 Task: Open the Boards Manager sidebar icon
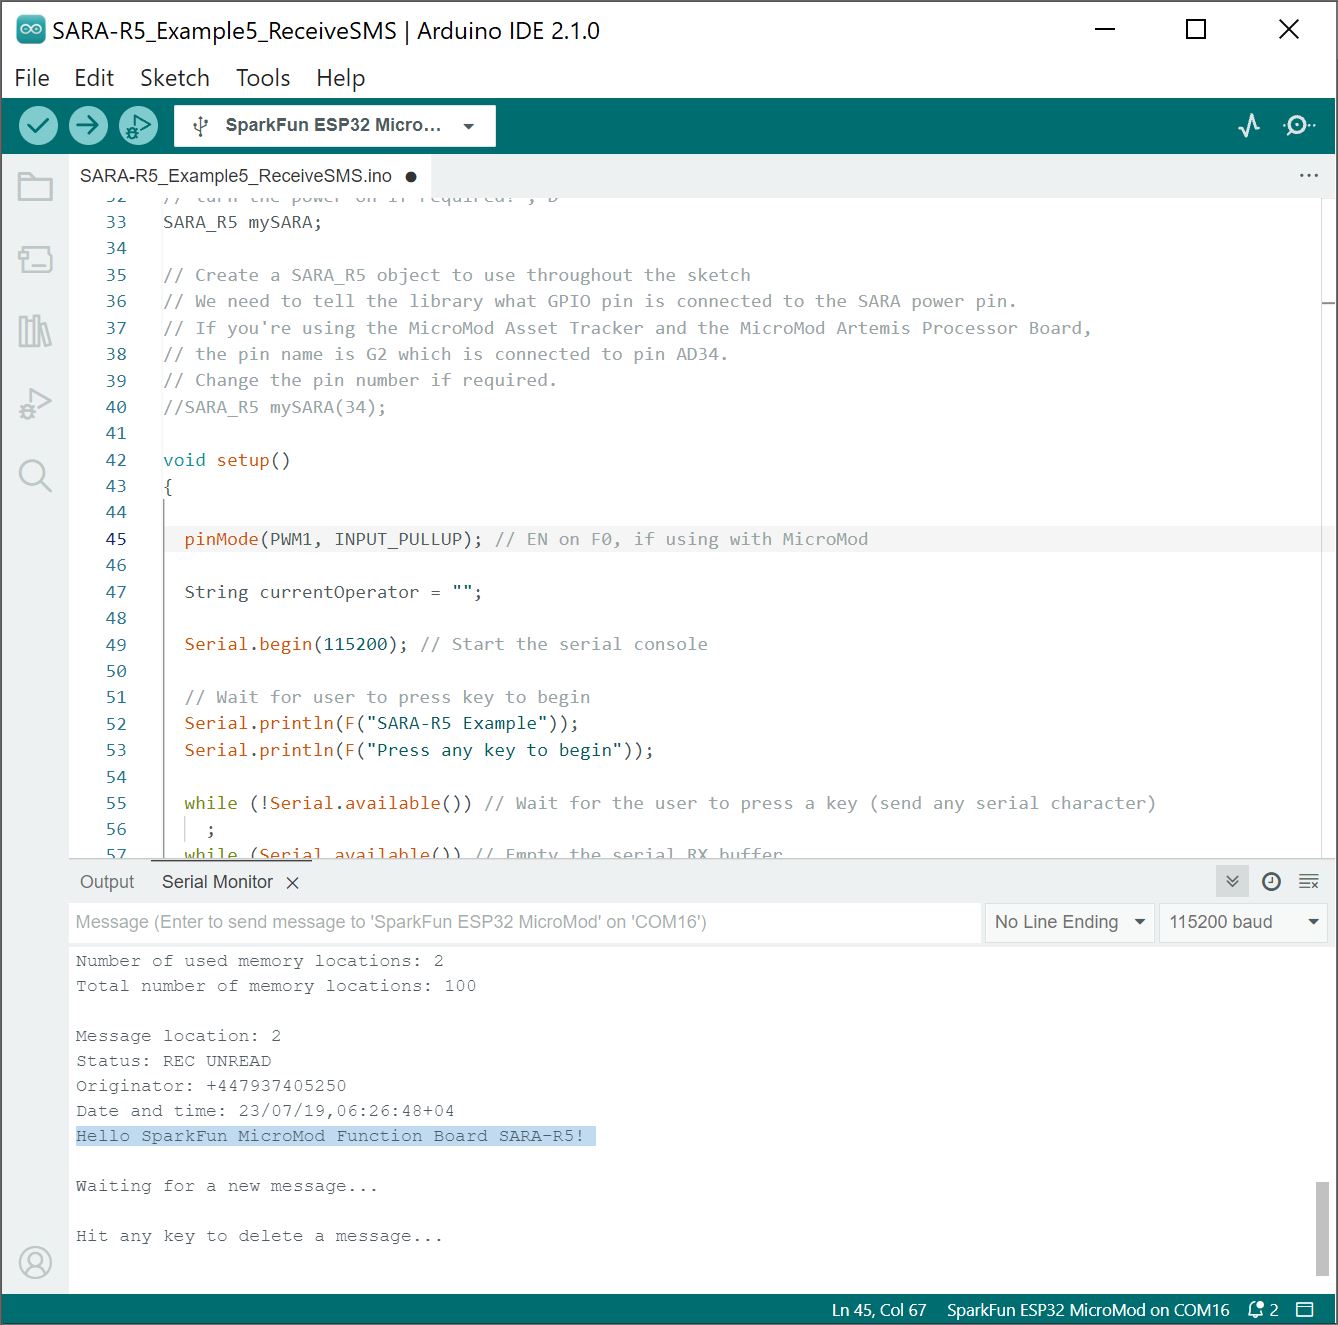[x=35, y=259]
